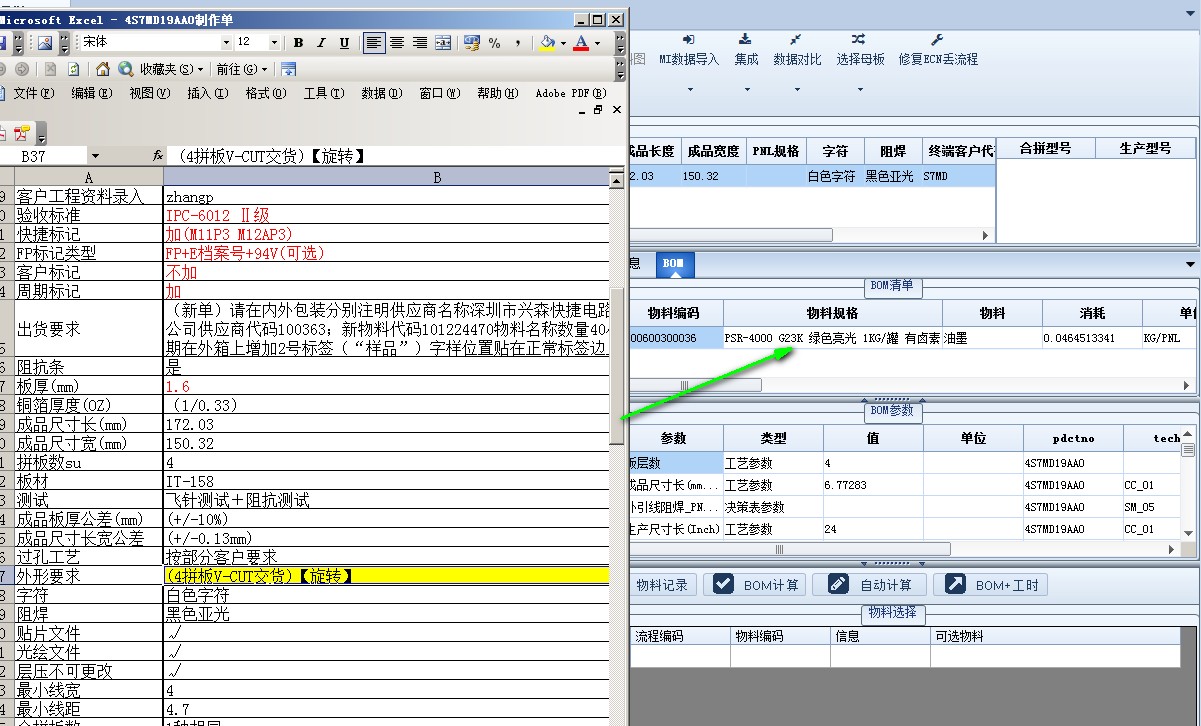Select the yellow 外形要求 value cell
Screen dimensions: 1201x726
[x=386, y=576]
